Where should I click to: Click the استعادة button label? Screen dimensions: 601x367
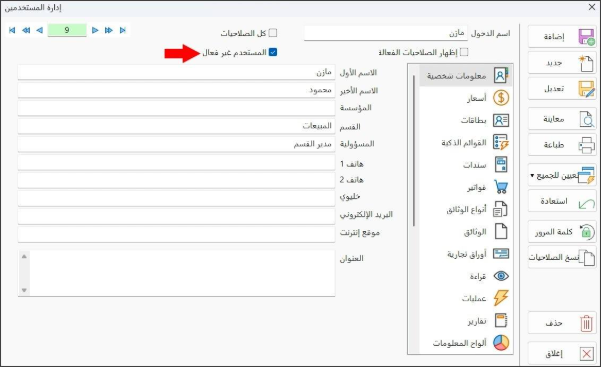[x=554, y=201]
